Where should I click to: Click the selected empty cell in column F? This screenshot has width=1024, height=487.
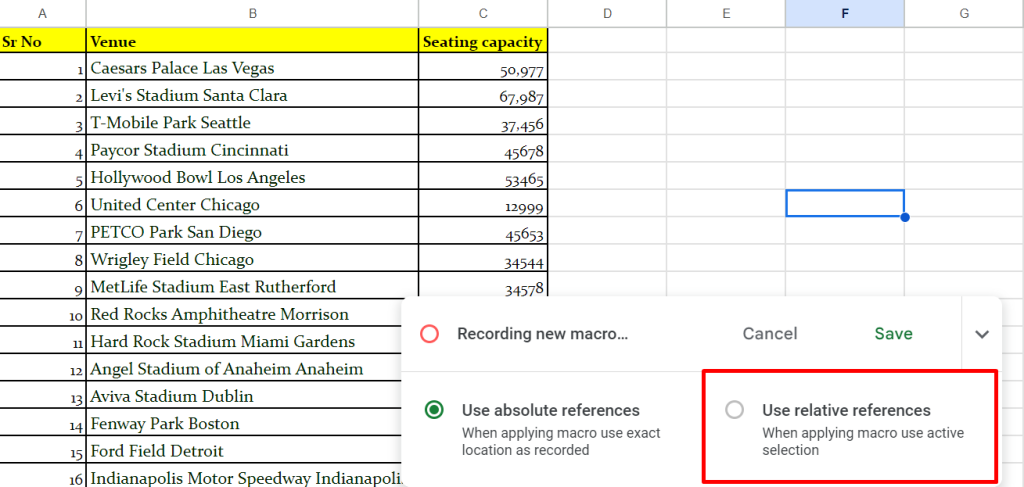[x=845, y=203]
